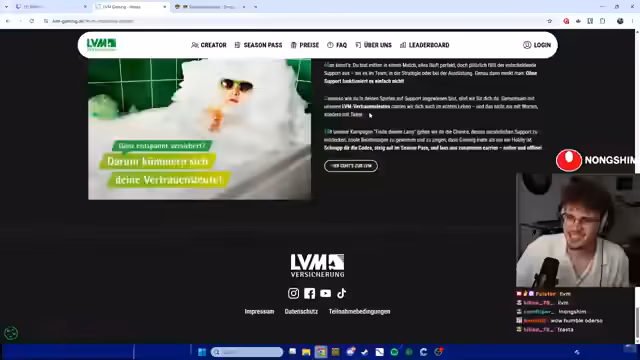Open the Season Pass menu item
The height and width of the screenshot is (360, 640).
coord(258,45)
